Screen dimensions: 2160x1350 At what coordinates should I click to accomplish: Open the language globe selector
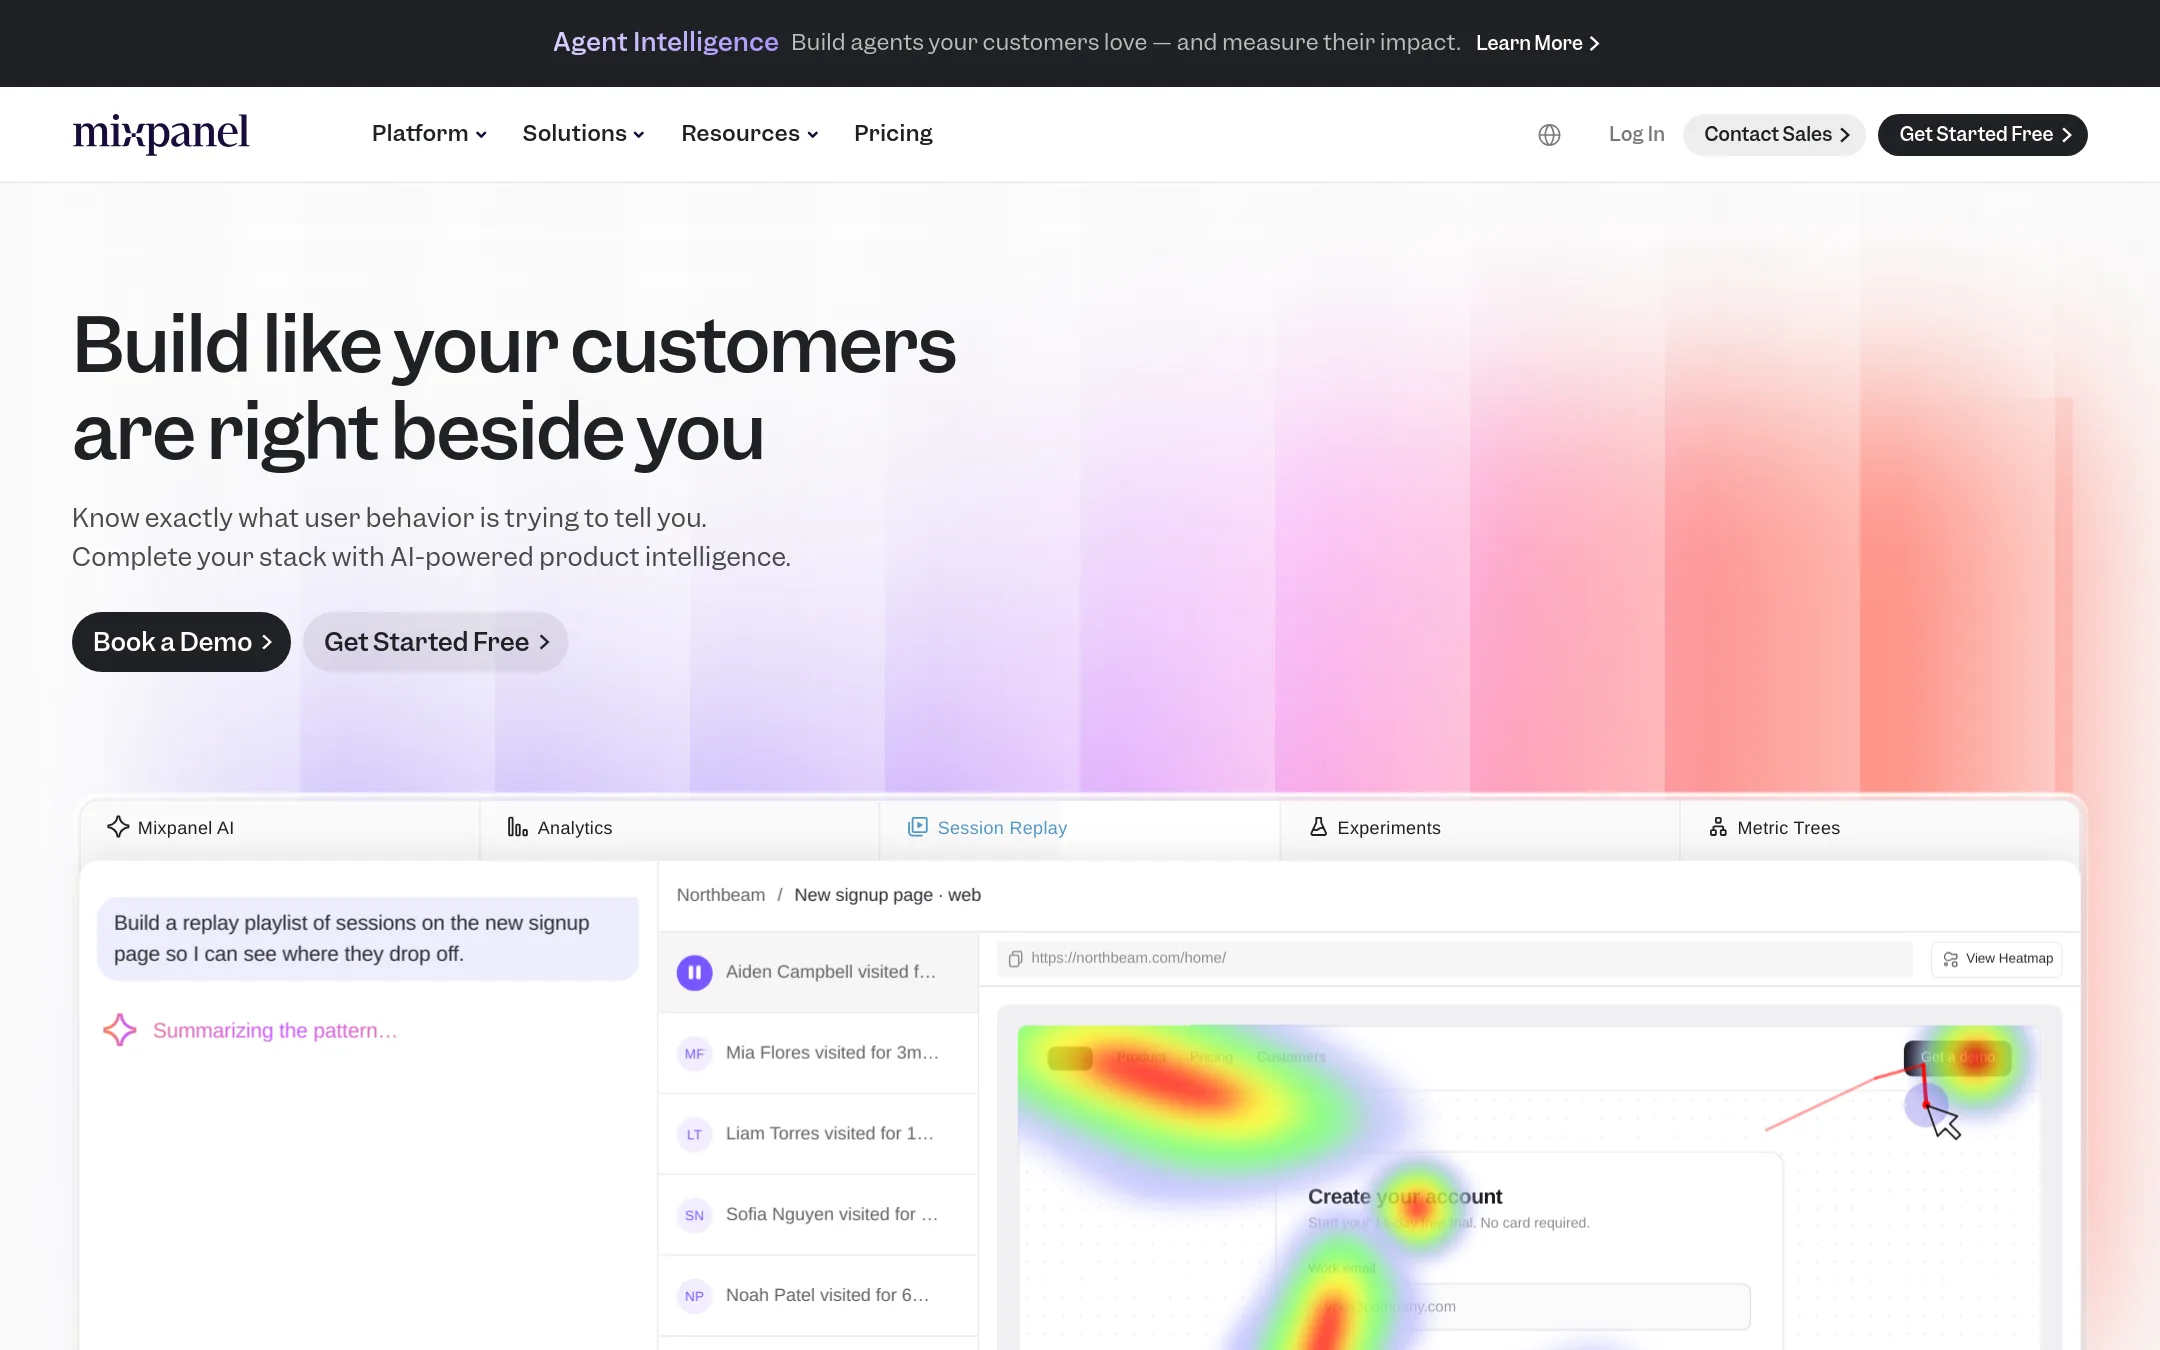click(1549, 134)
